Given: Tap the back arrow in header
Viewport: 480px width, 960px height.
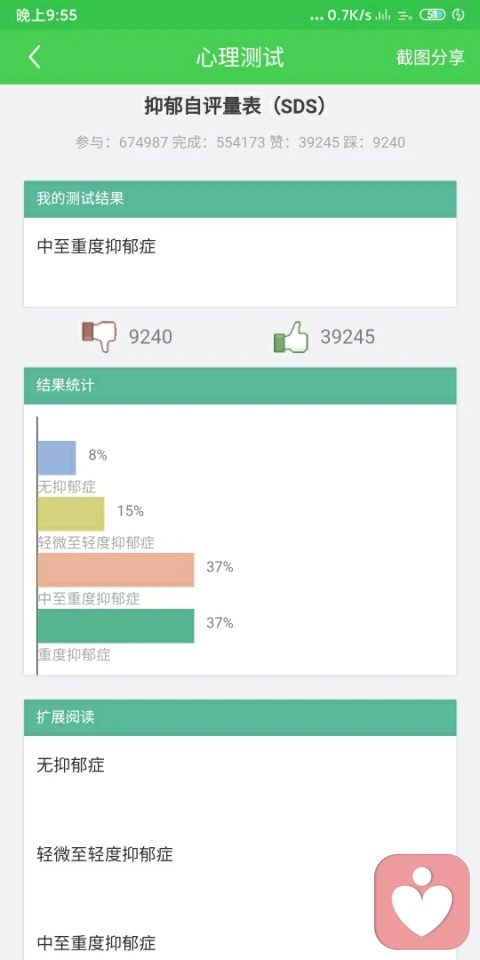Looking at the screenshot, I should point(34,58).
